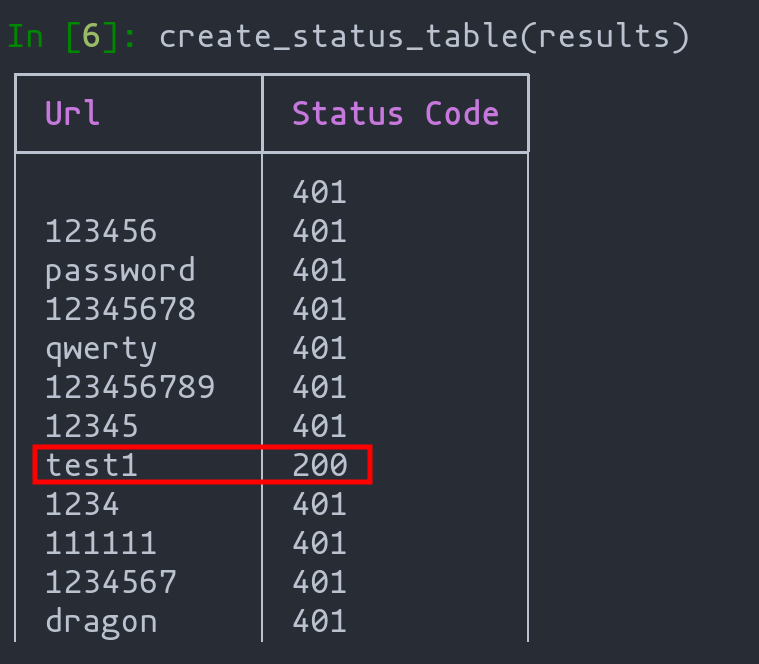Select the qwerty entry in the table
The image size is (759, 664).
101,349
